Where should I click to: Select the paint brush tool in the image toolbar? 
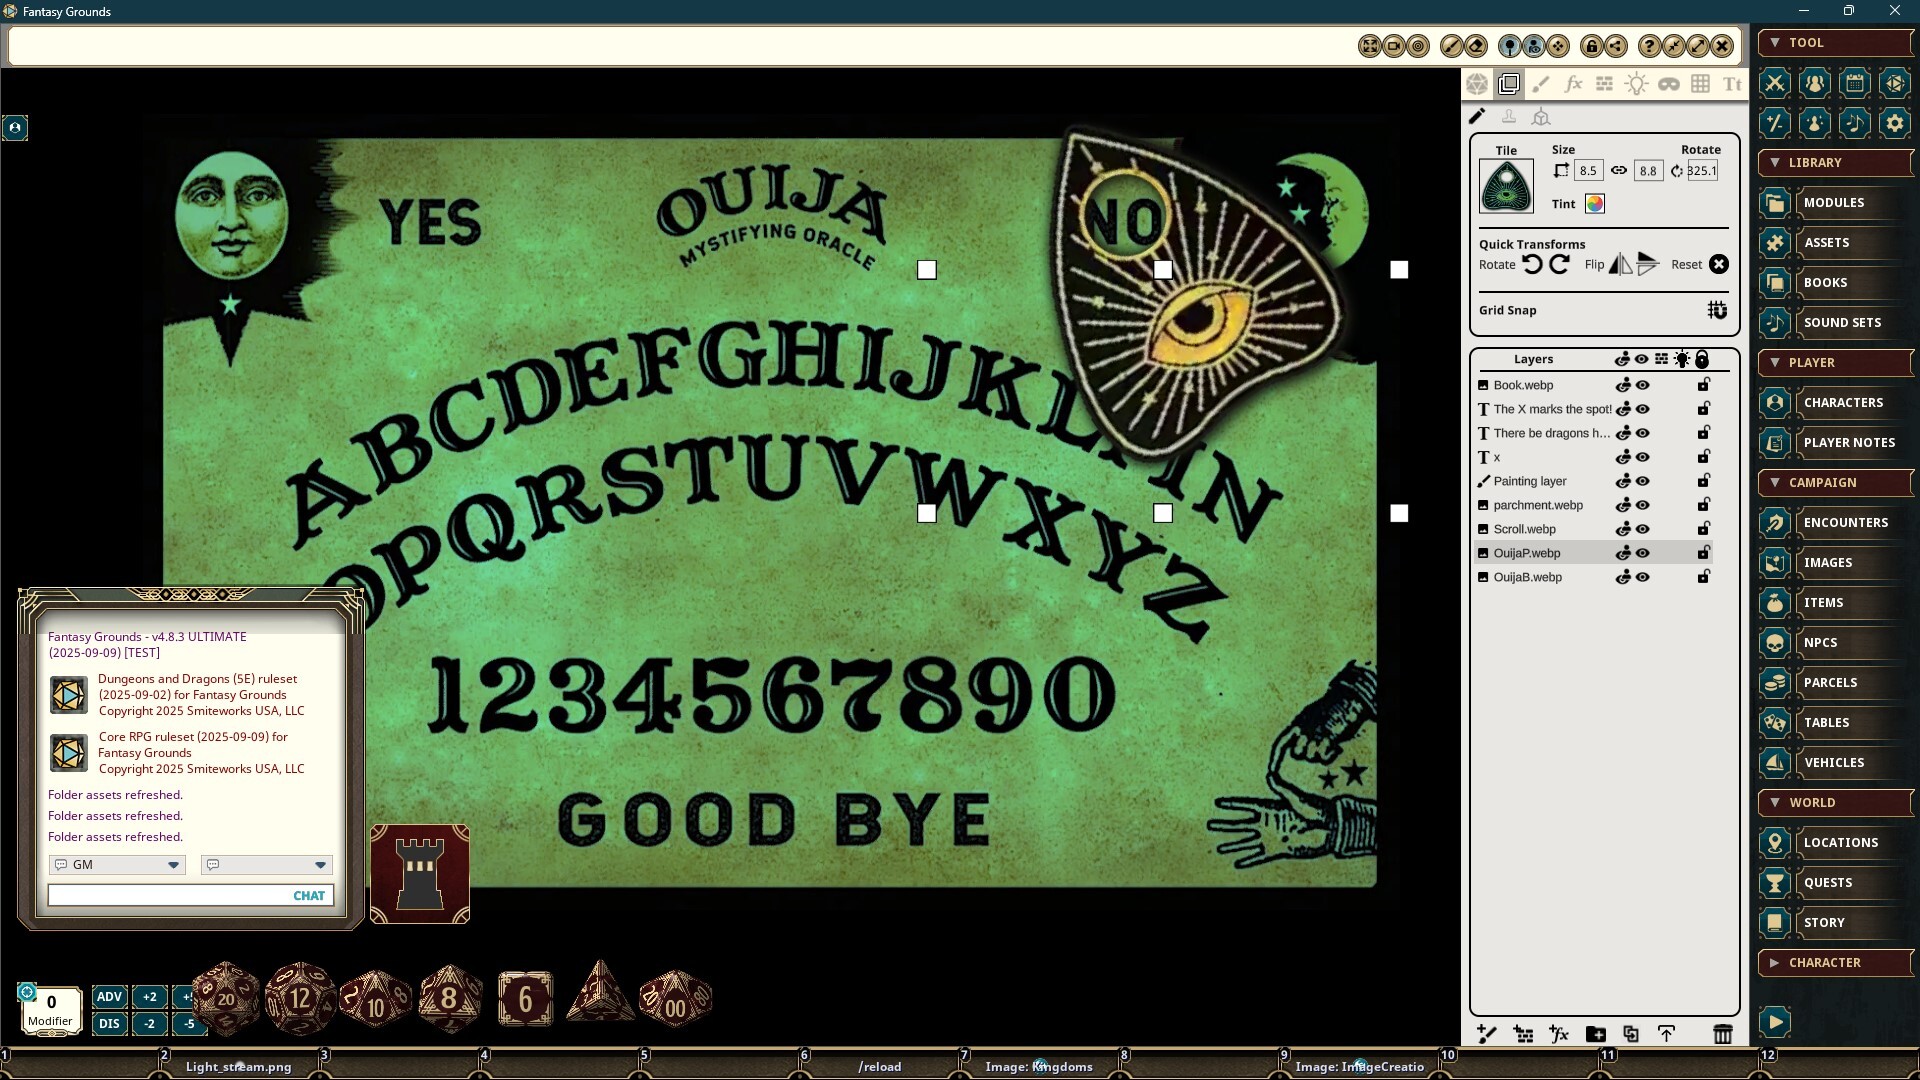pos(1541,84)
